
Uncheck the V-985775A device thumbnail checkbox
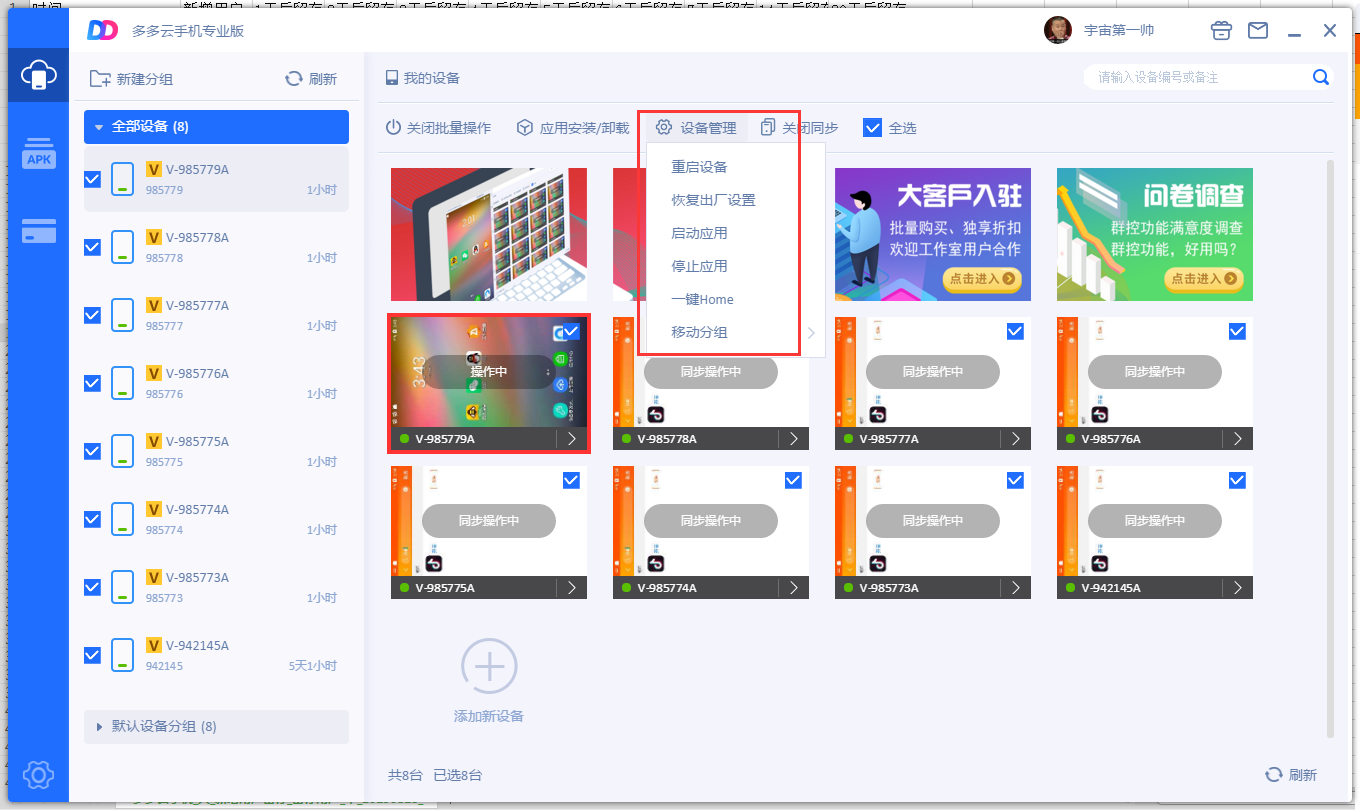(x=571, y=480)
